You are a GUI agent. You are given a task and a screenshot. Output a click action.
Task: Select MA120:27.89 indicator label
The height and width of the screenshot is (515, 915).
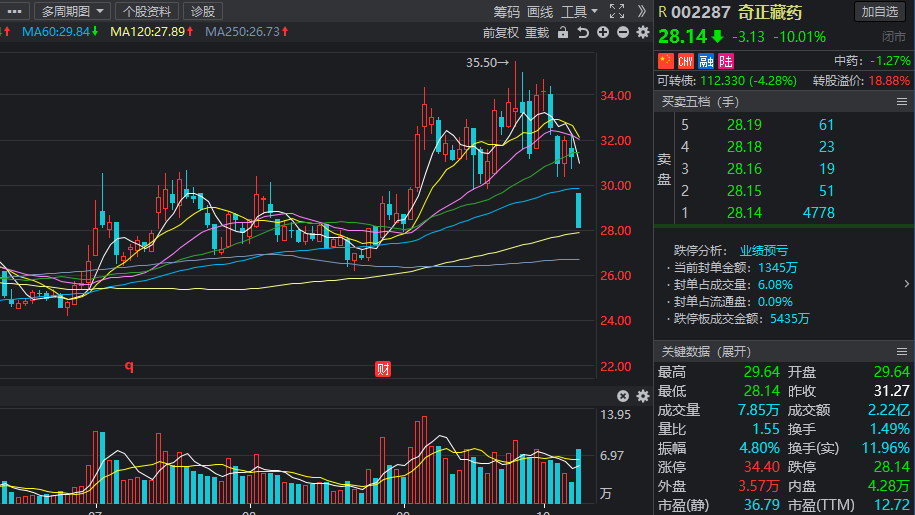(152, 31)
